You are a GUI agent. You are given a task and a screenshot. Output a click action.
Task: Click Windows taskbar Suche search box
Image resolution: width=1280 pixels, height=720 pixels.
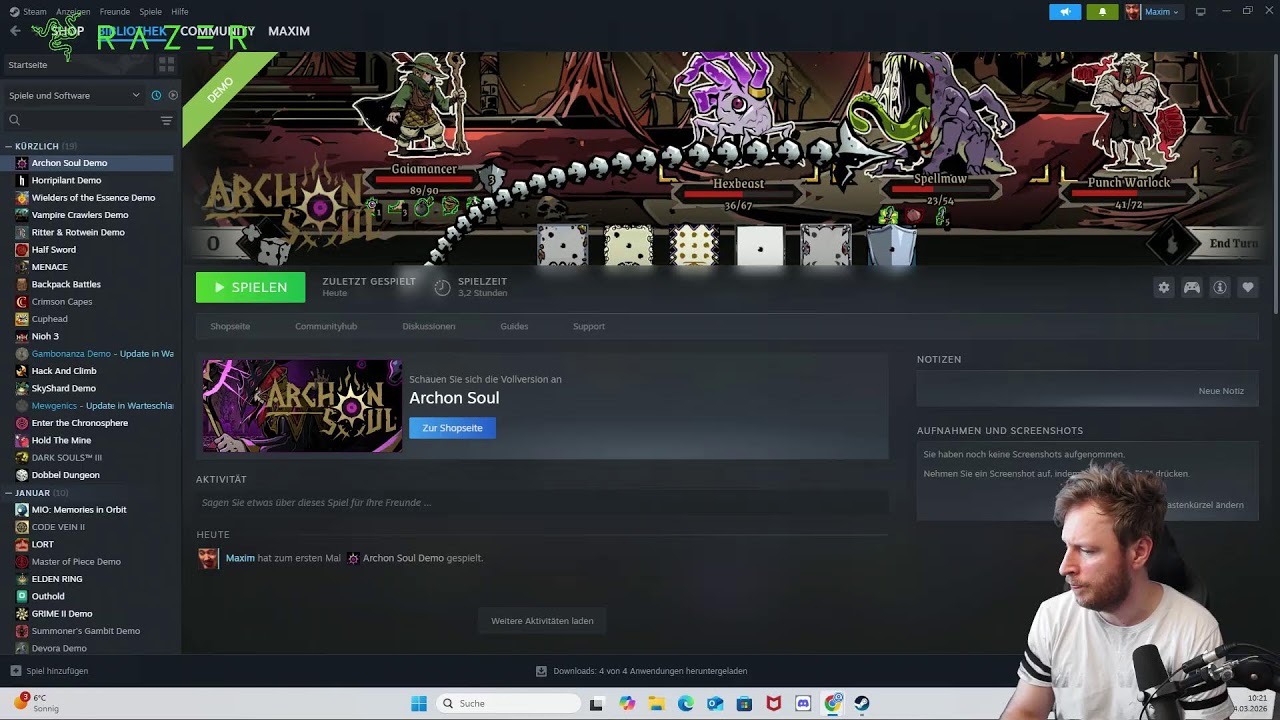pyautogui.click(x=508, y=703)
